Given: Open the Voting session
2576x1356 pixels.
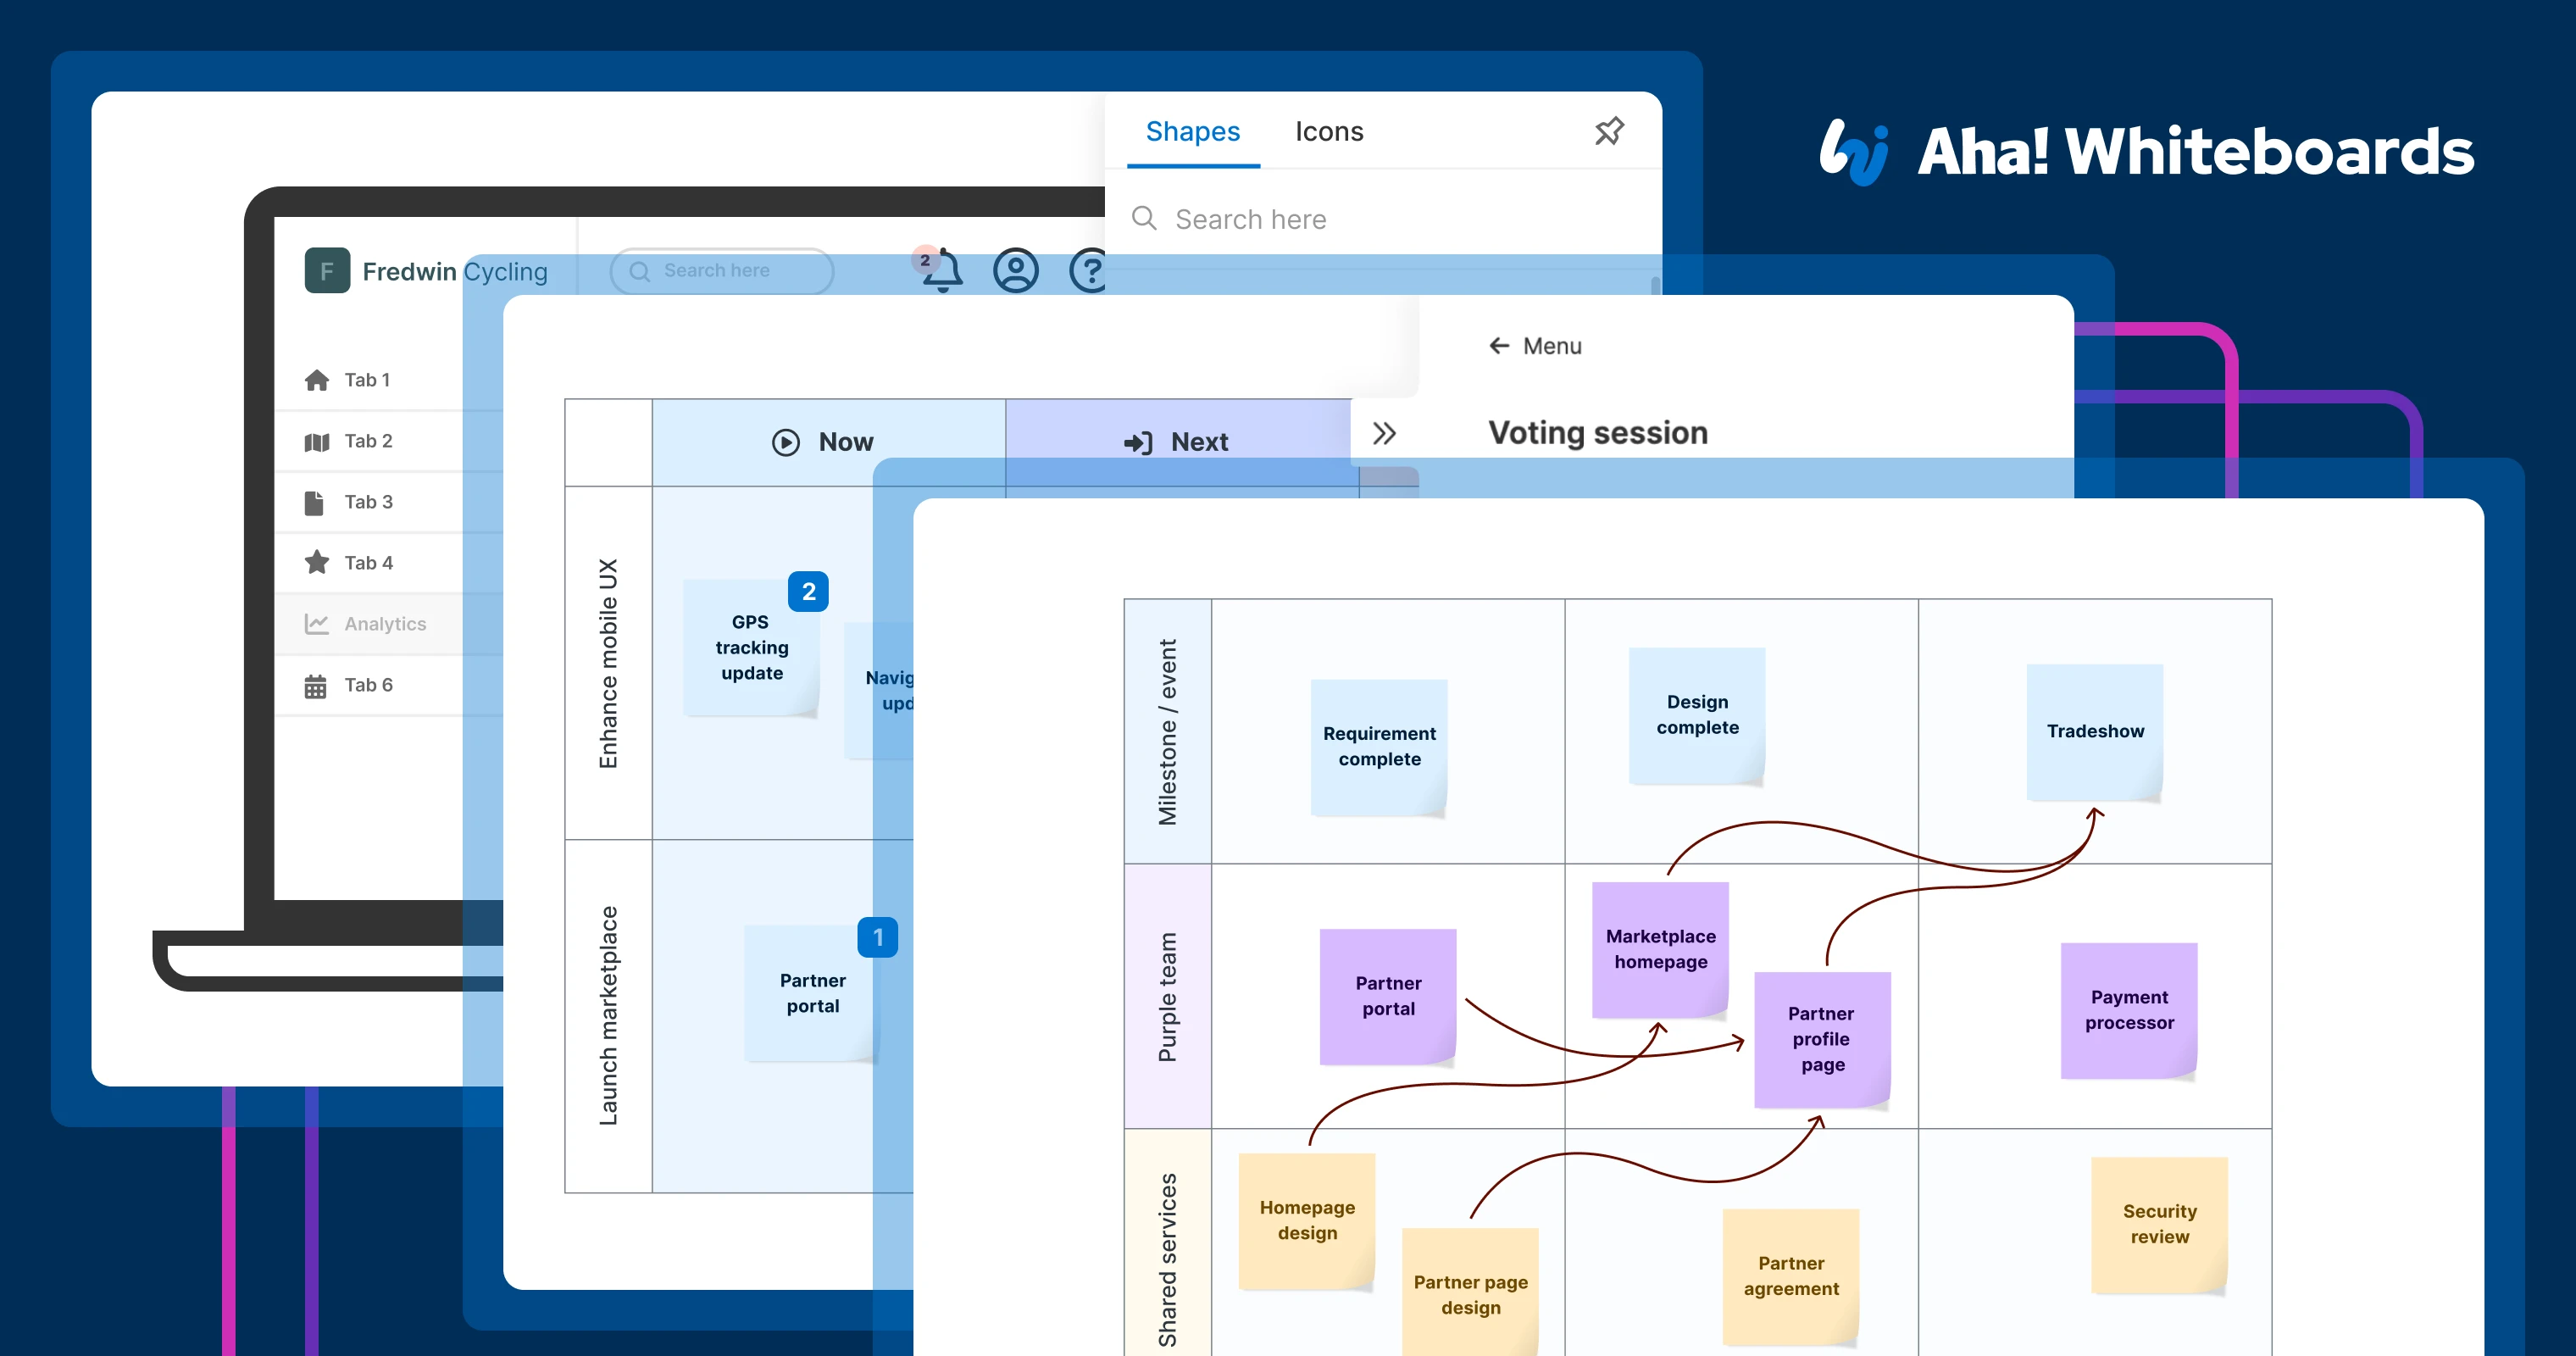Looking at the screenshot, I should (1597, 432).
